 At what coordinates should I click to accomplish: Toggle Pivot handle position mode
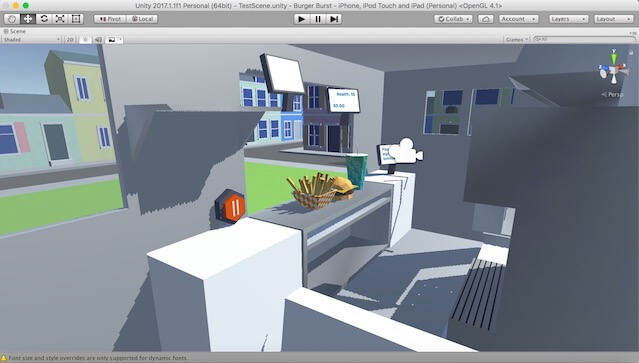click(x=110, y=19)
